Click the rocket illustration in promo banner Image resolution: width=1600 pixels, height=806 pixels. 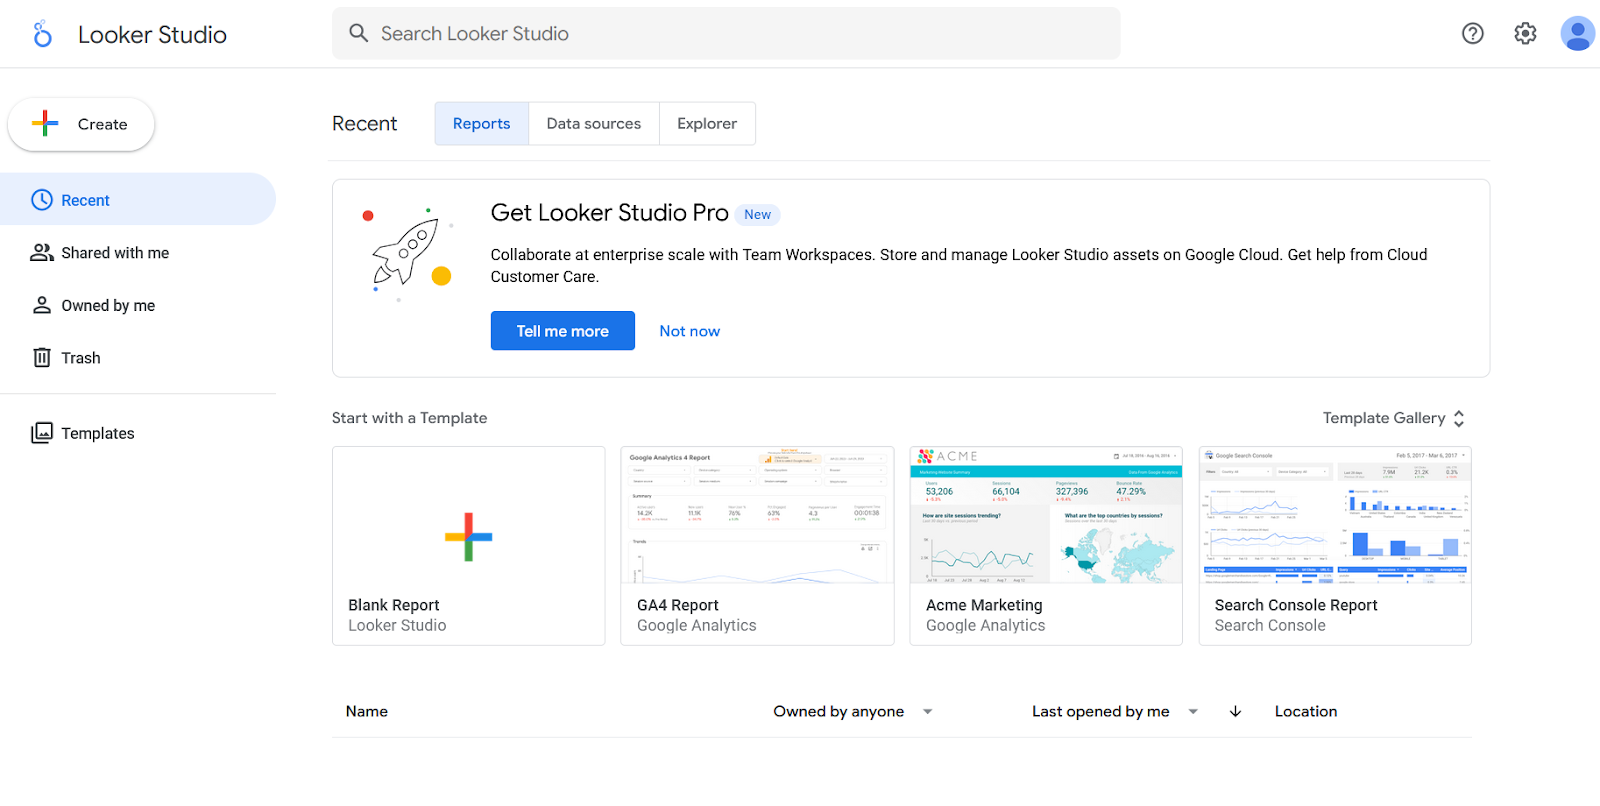coord(407,255)
